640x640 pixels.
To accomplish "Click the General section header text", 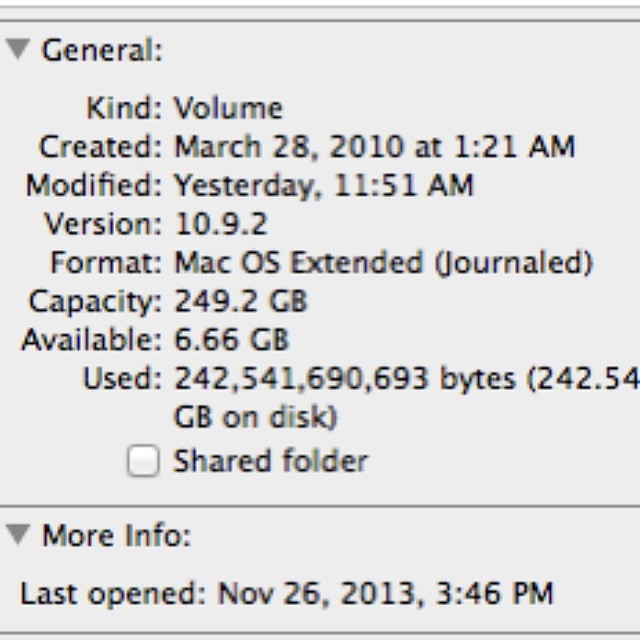I will click(x=101, y=52).
